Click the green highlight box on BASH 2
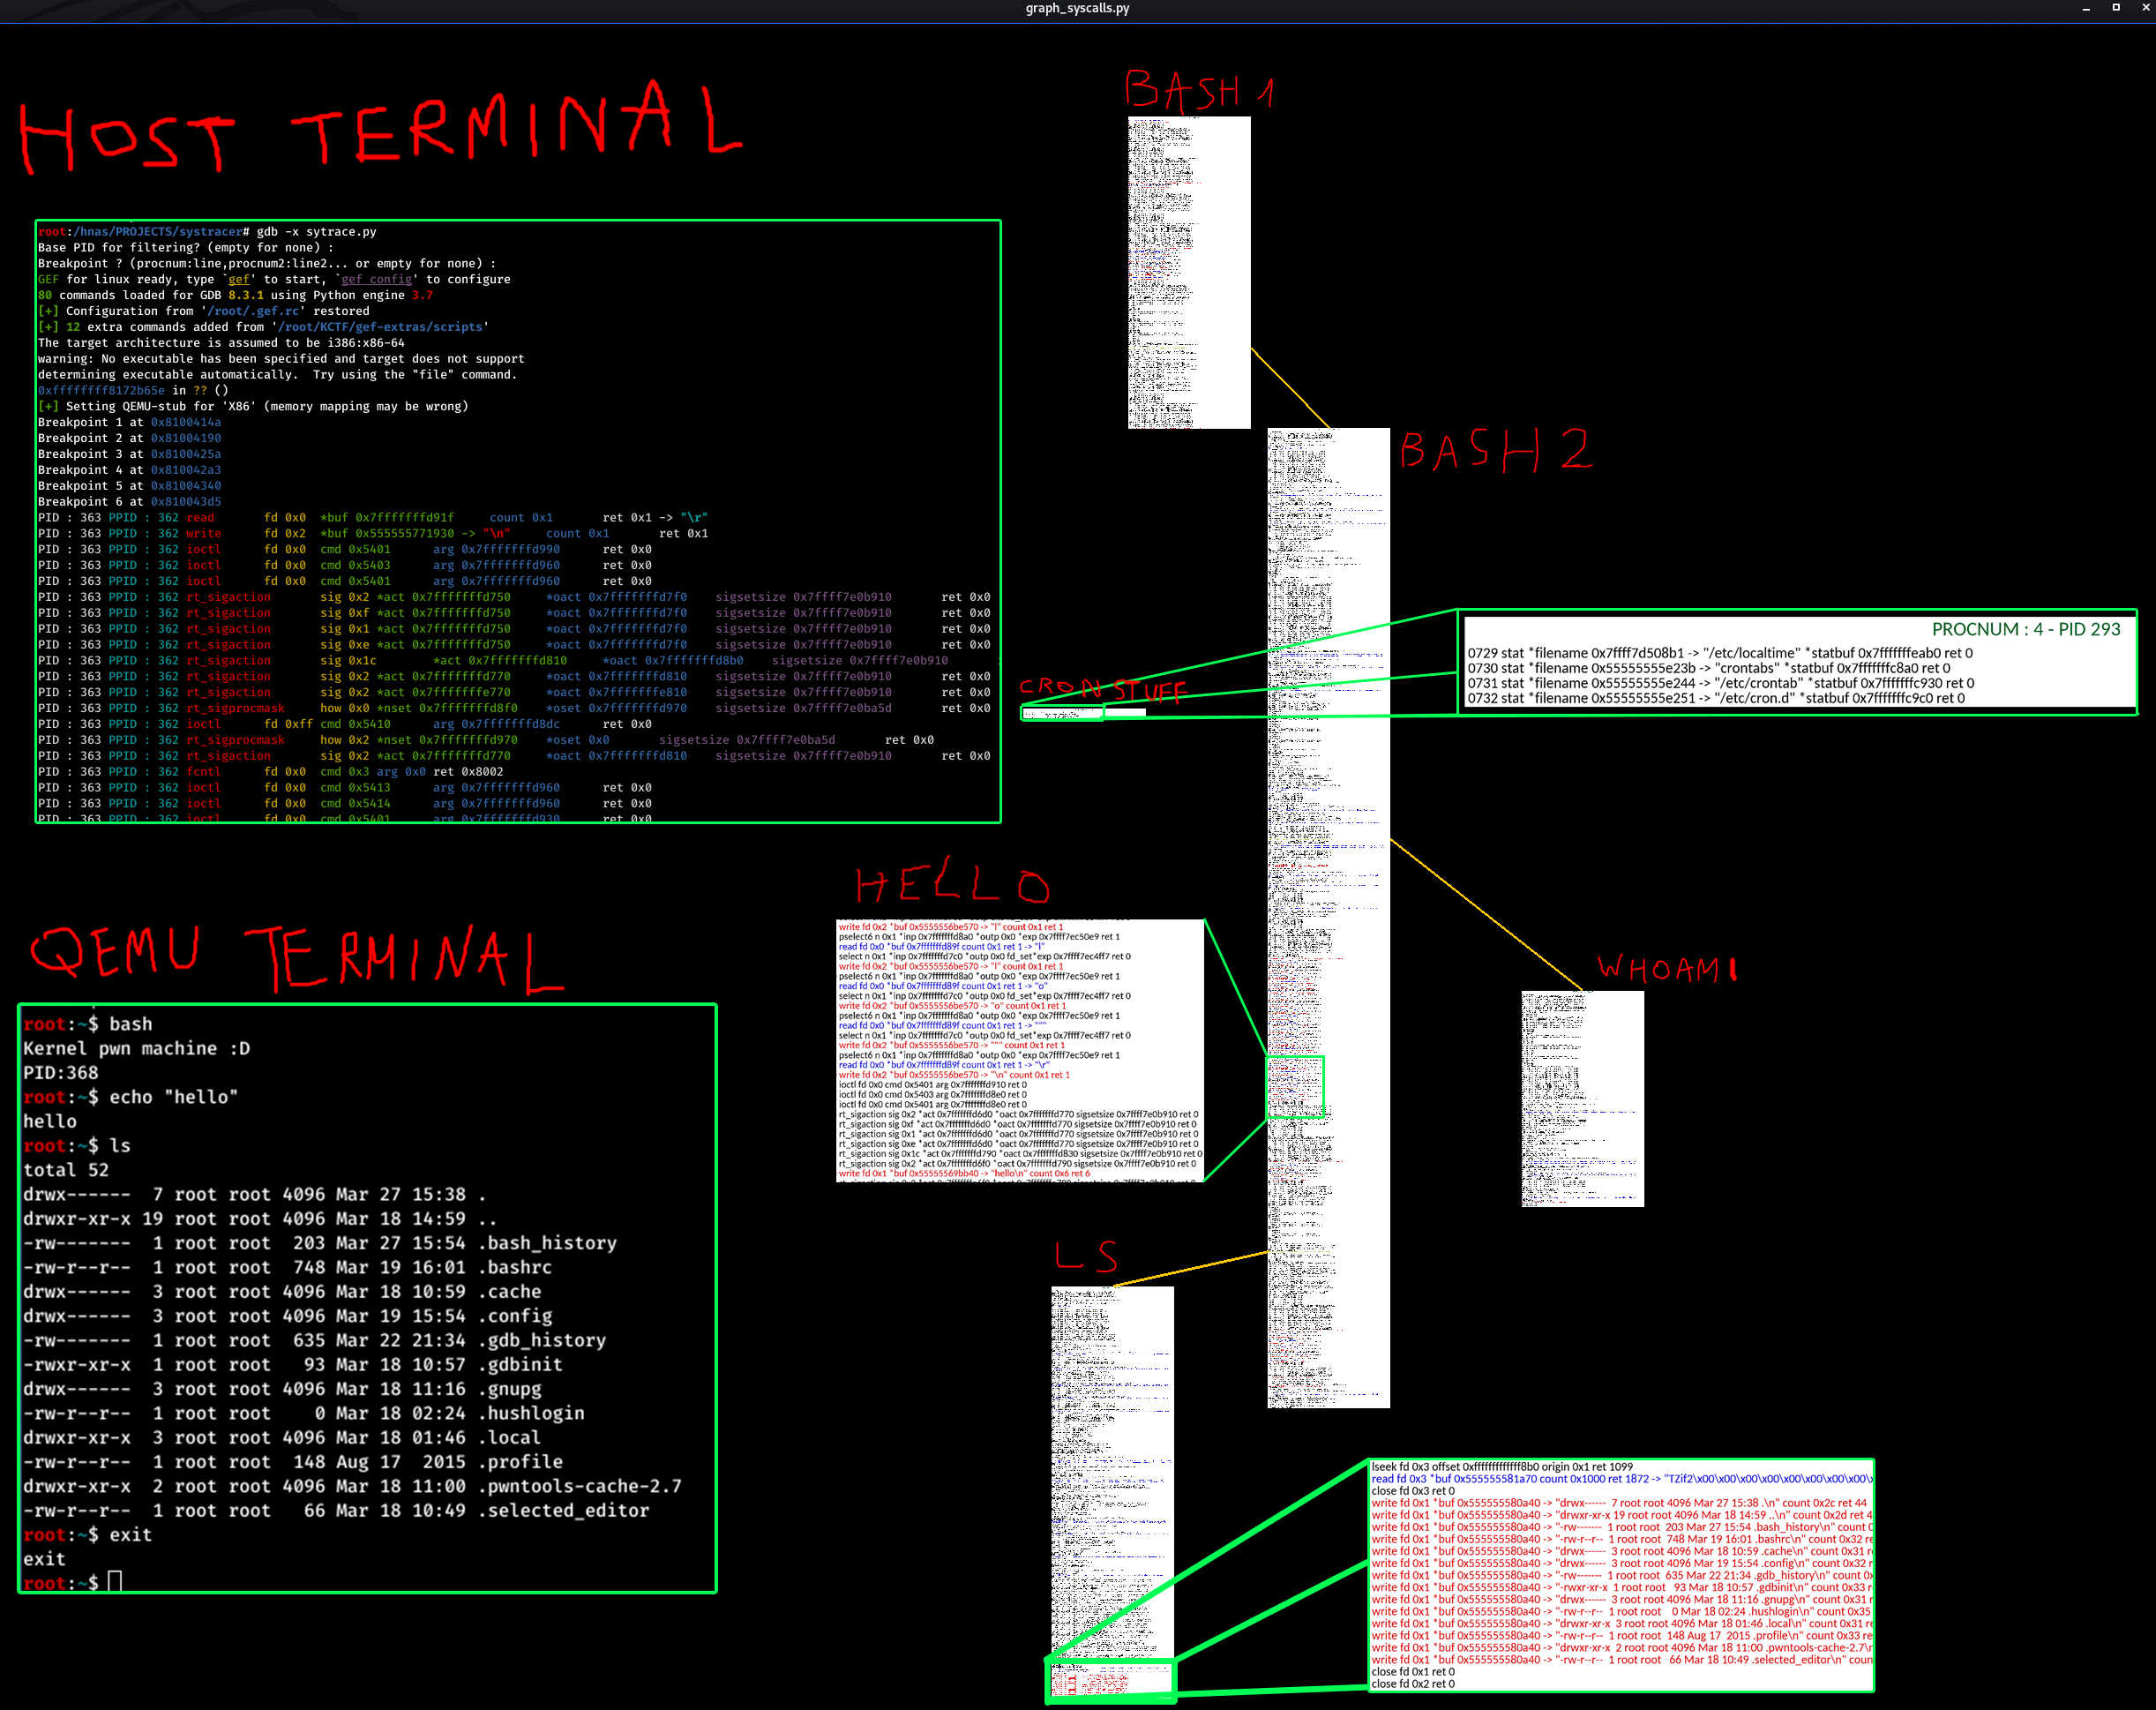Screen dimensions: 2156x1710 click(x=1295, y=1087)
